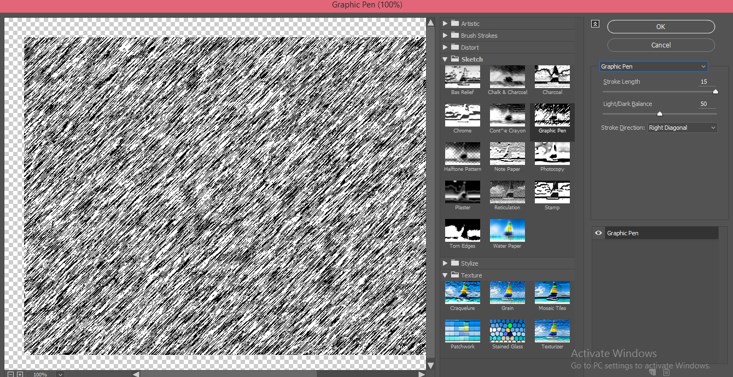Select the Patchwork texture thumbnail
Image resolution: width=733 pixels, height=377 pixels.
point(462,331)
